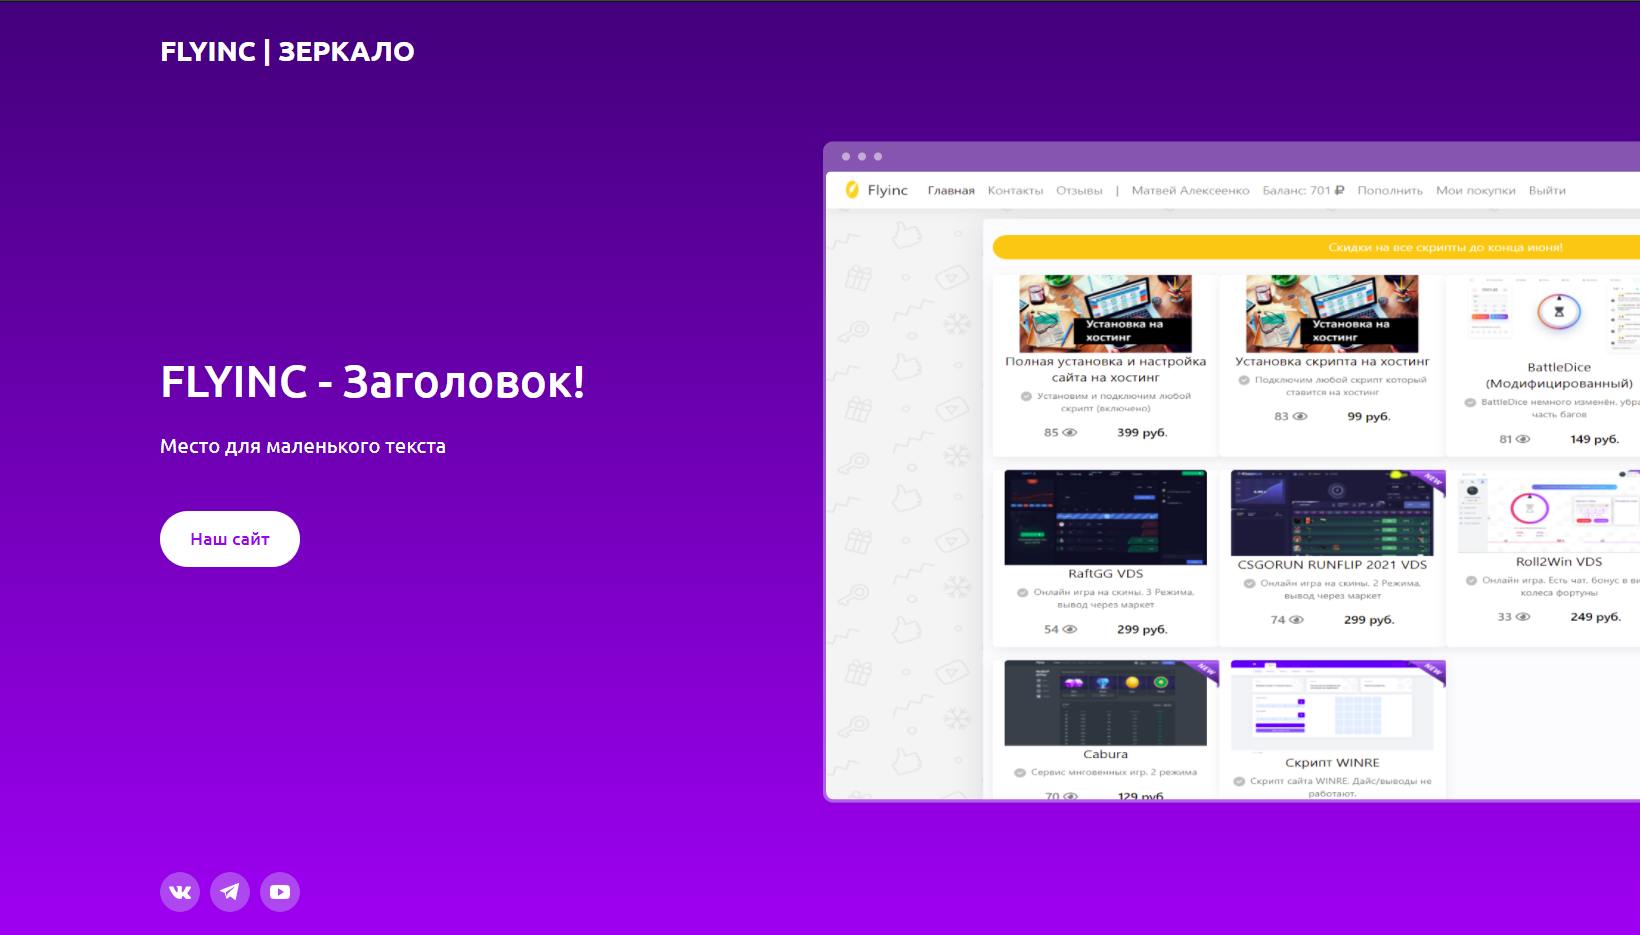Open the BattleDice product thumbnail
1640x935 pixels.
pyautogui.click(x=1558, y=314)
